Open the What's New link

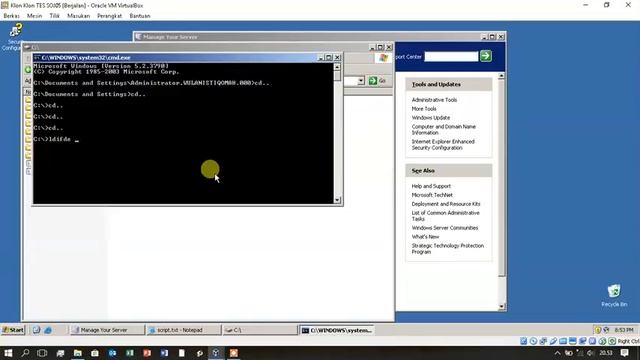[425, 237]
